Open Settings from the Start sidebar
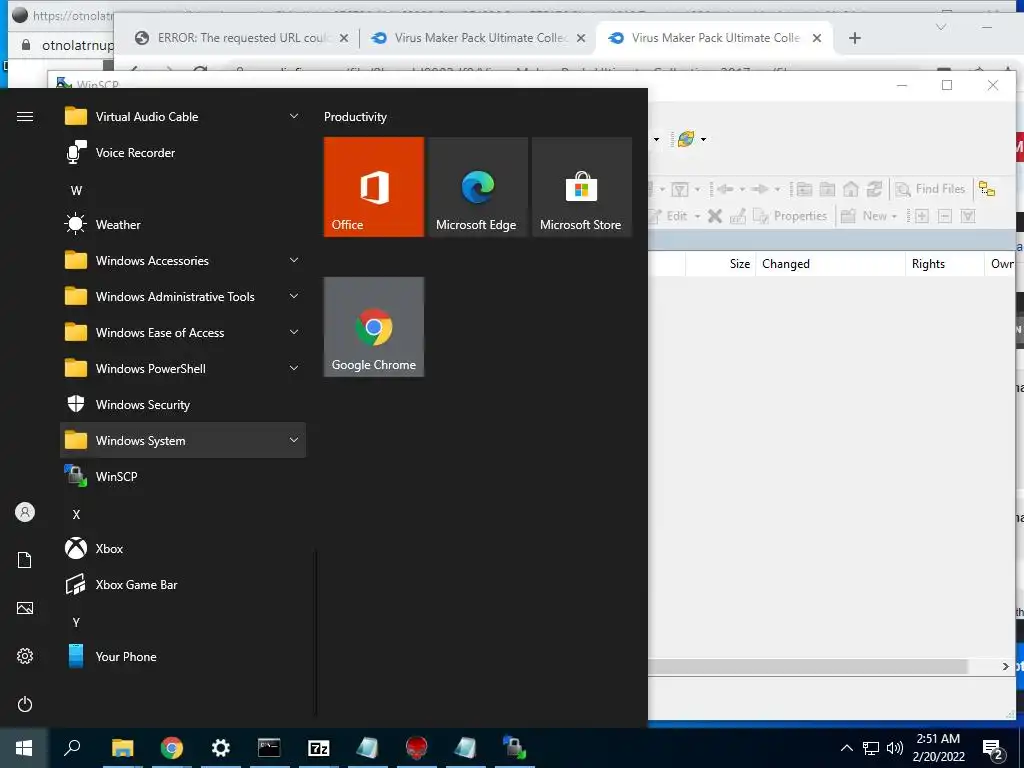 [25, 656]
